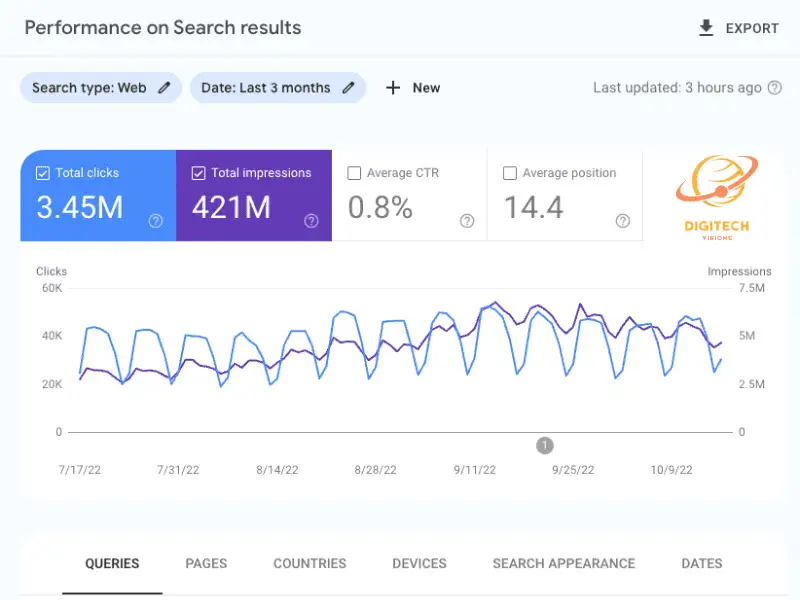Open help icon on Total impressions card
The image size is (800, 600).
point(311,221)
